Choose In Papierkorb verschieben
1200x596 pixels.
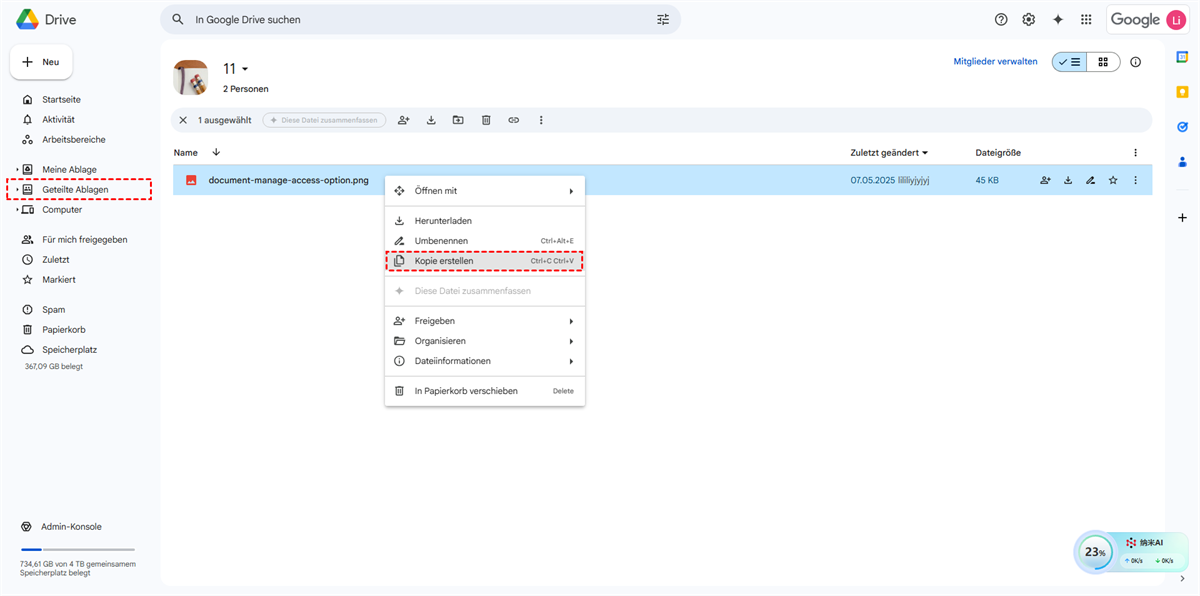pyautogui.click(x=485, y=391)
